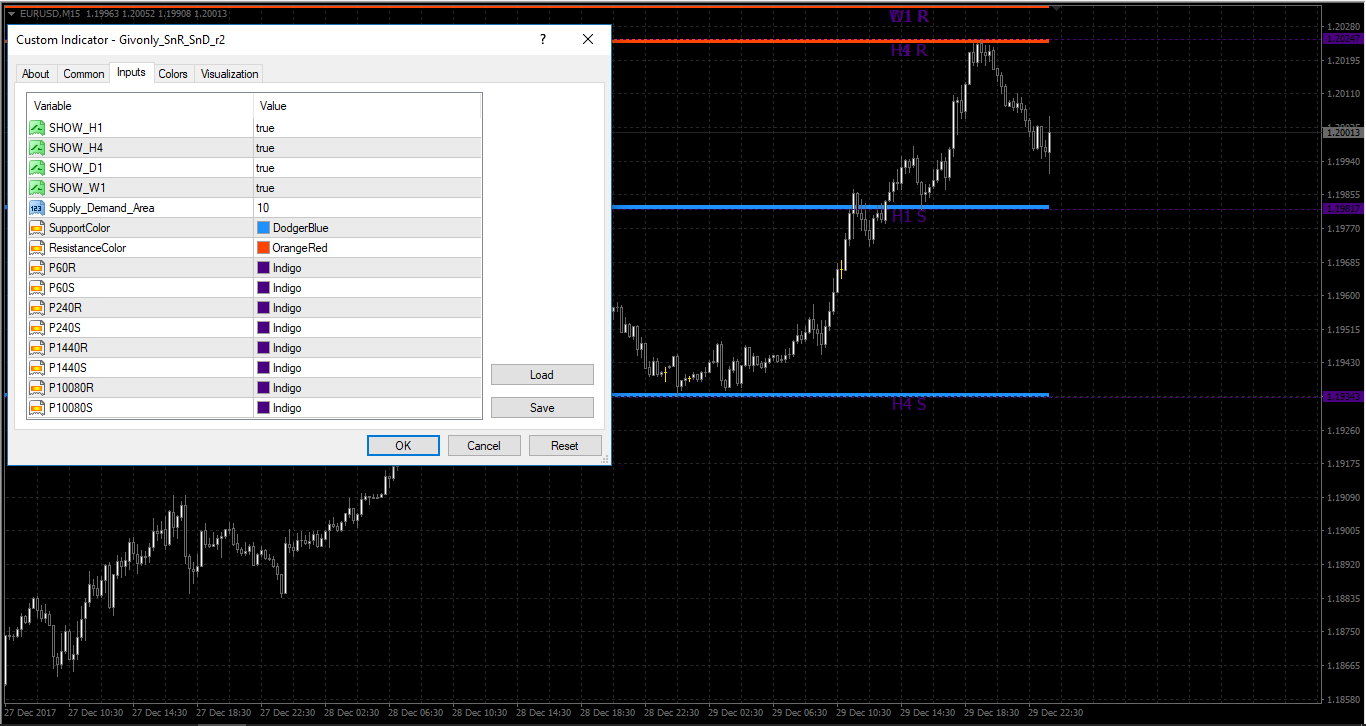Click the OK button
This screenshot has height=726, width=1366.
pos(403,446)
